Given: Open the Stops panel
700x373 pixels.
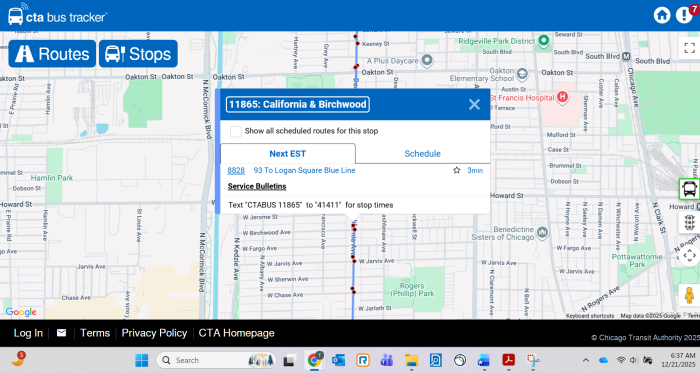Looking at the screenshot, I should 138,54.
